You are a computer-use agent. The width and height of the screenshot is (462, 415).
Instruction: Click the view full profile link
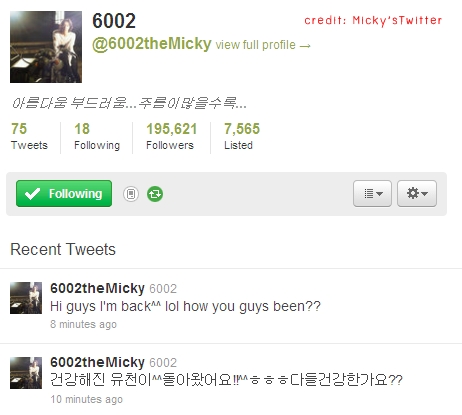[x=263, y=45]
